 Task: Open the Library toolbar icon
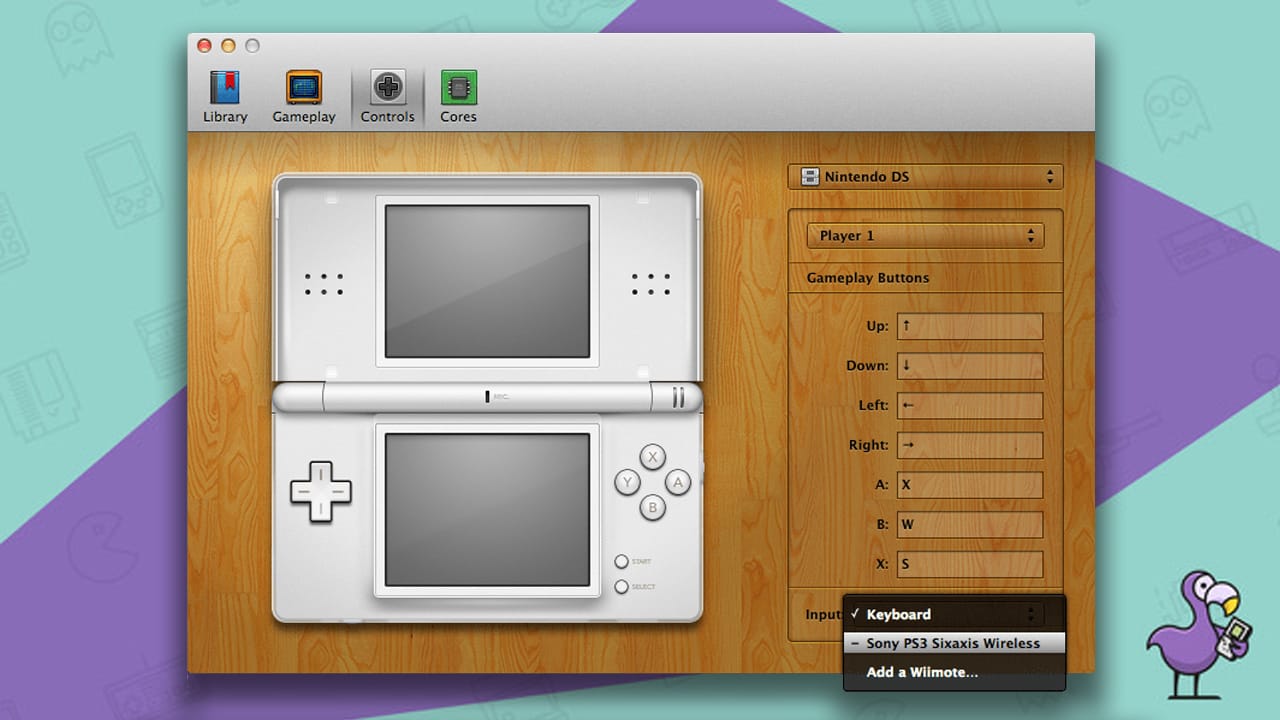(225, 97)
